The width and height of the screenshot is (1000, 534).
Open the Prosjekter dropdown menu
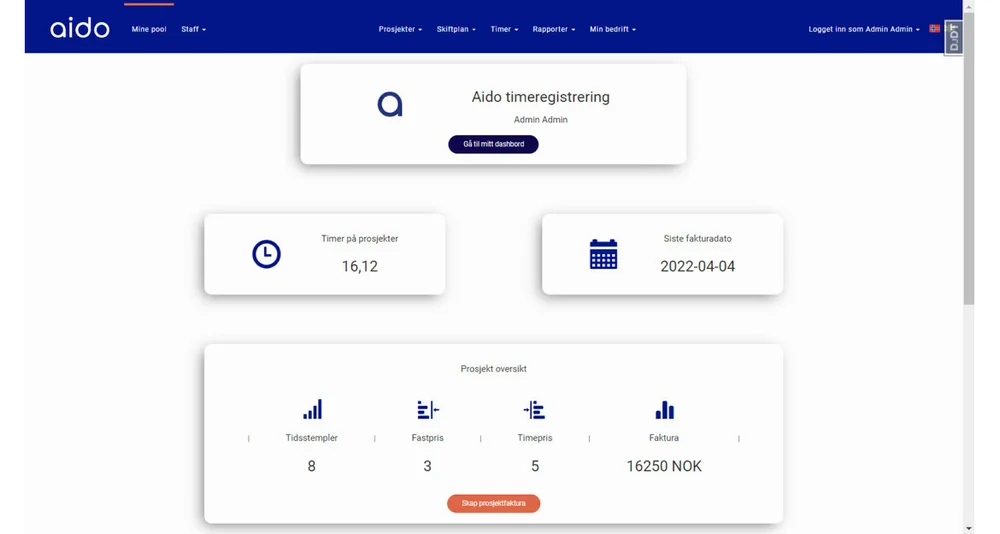pos(400,29)
